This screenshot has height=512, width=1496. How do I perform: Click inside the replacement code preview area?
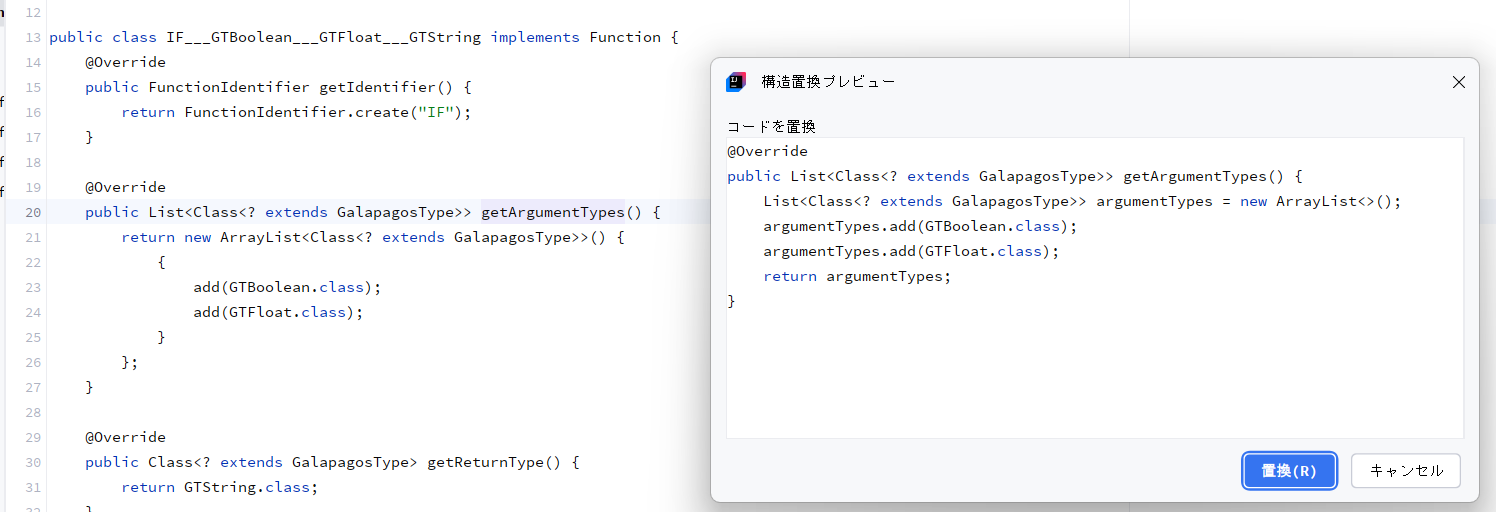click(x=1095, y=288)
